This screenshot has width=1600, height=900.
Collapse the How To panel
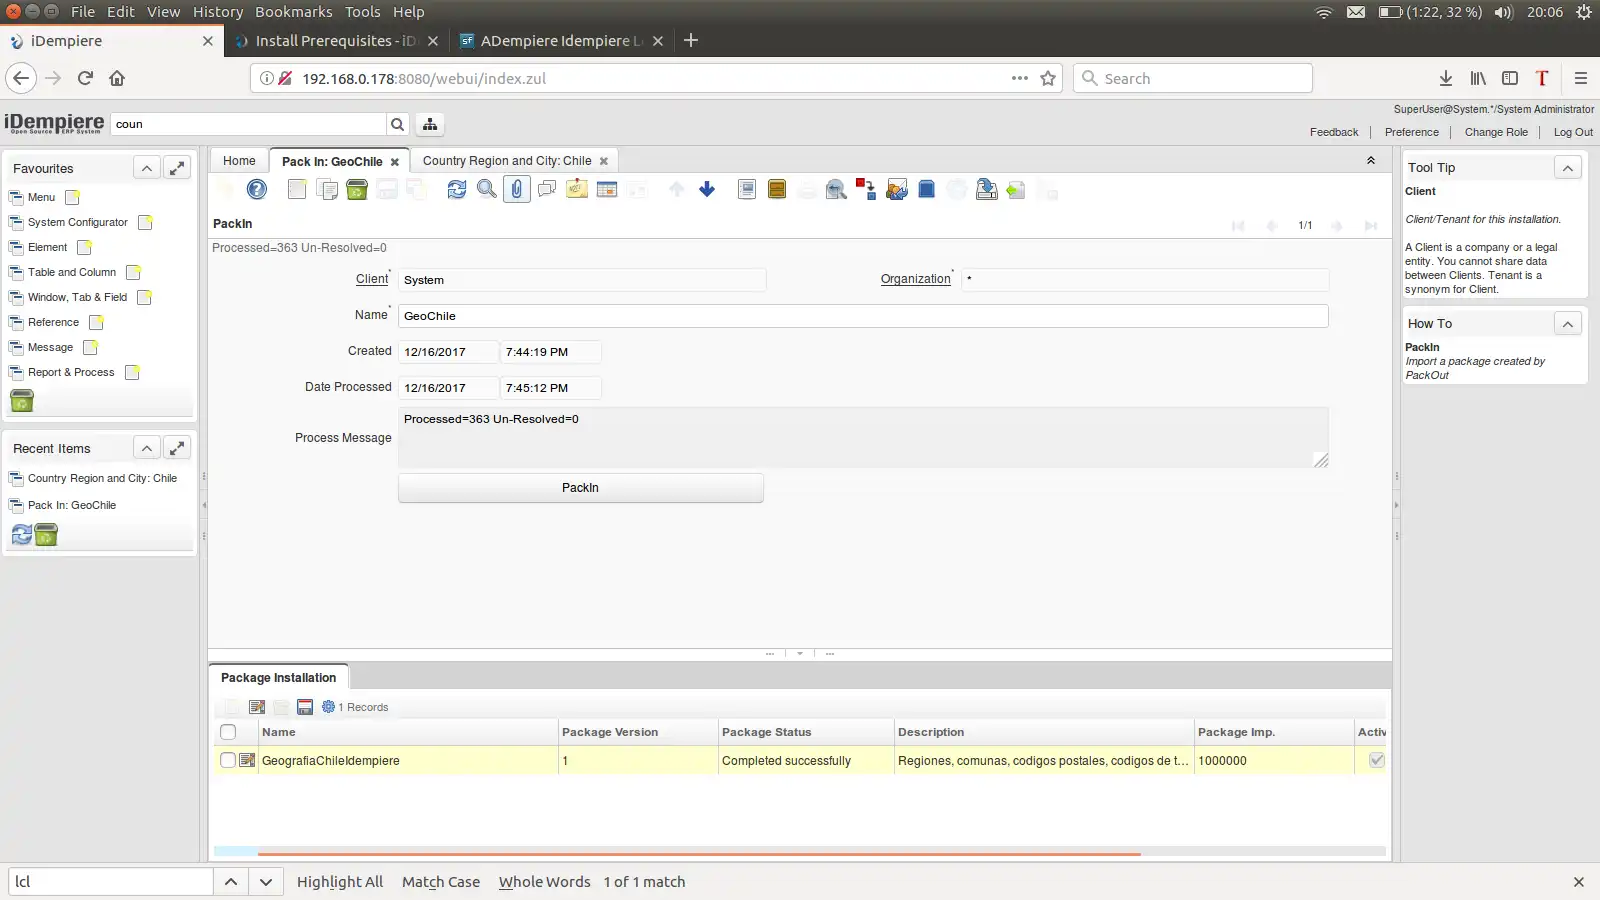(1568, 323)
